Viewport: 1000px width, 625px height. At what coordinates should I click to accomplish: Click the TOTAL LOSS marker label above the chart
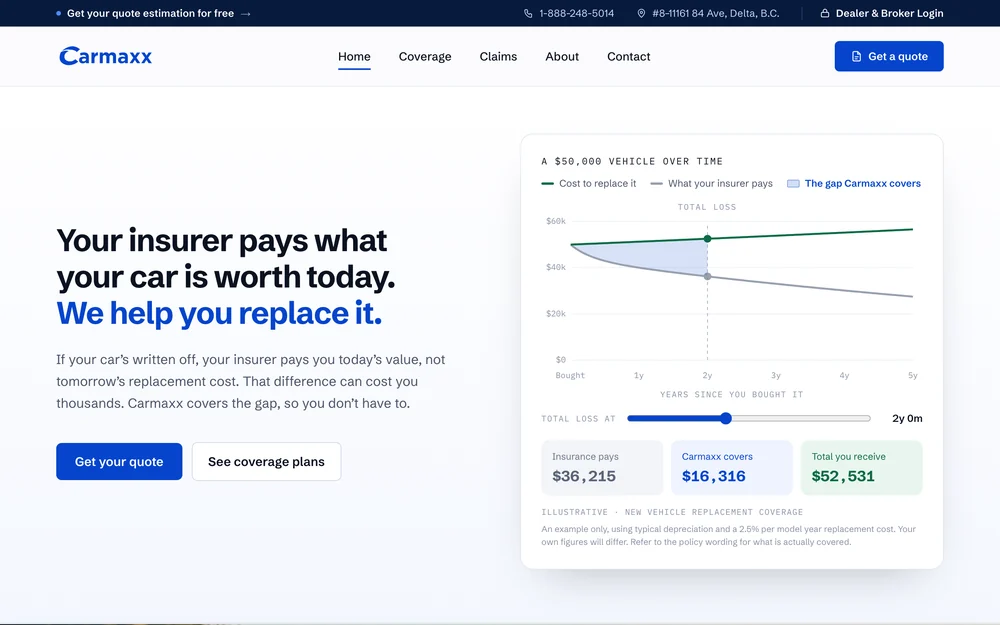tap(707, 207)
